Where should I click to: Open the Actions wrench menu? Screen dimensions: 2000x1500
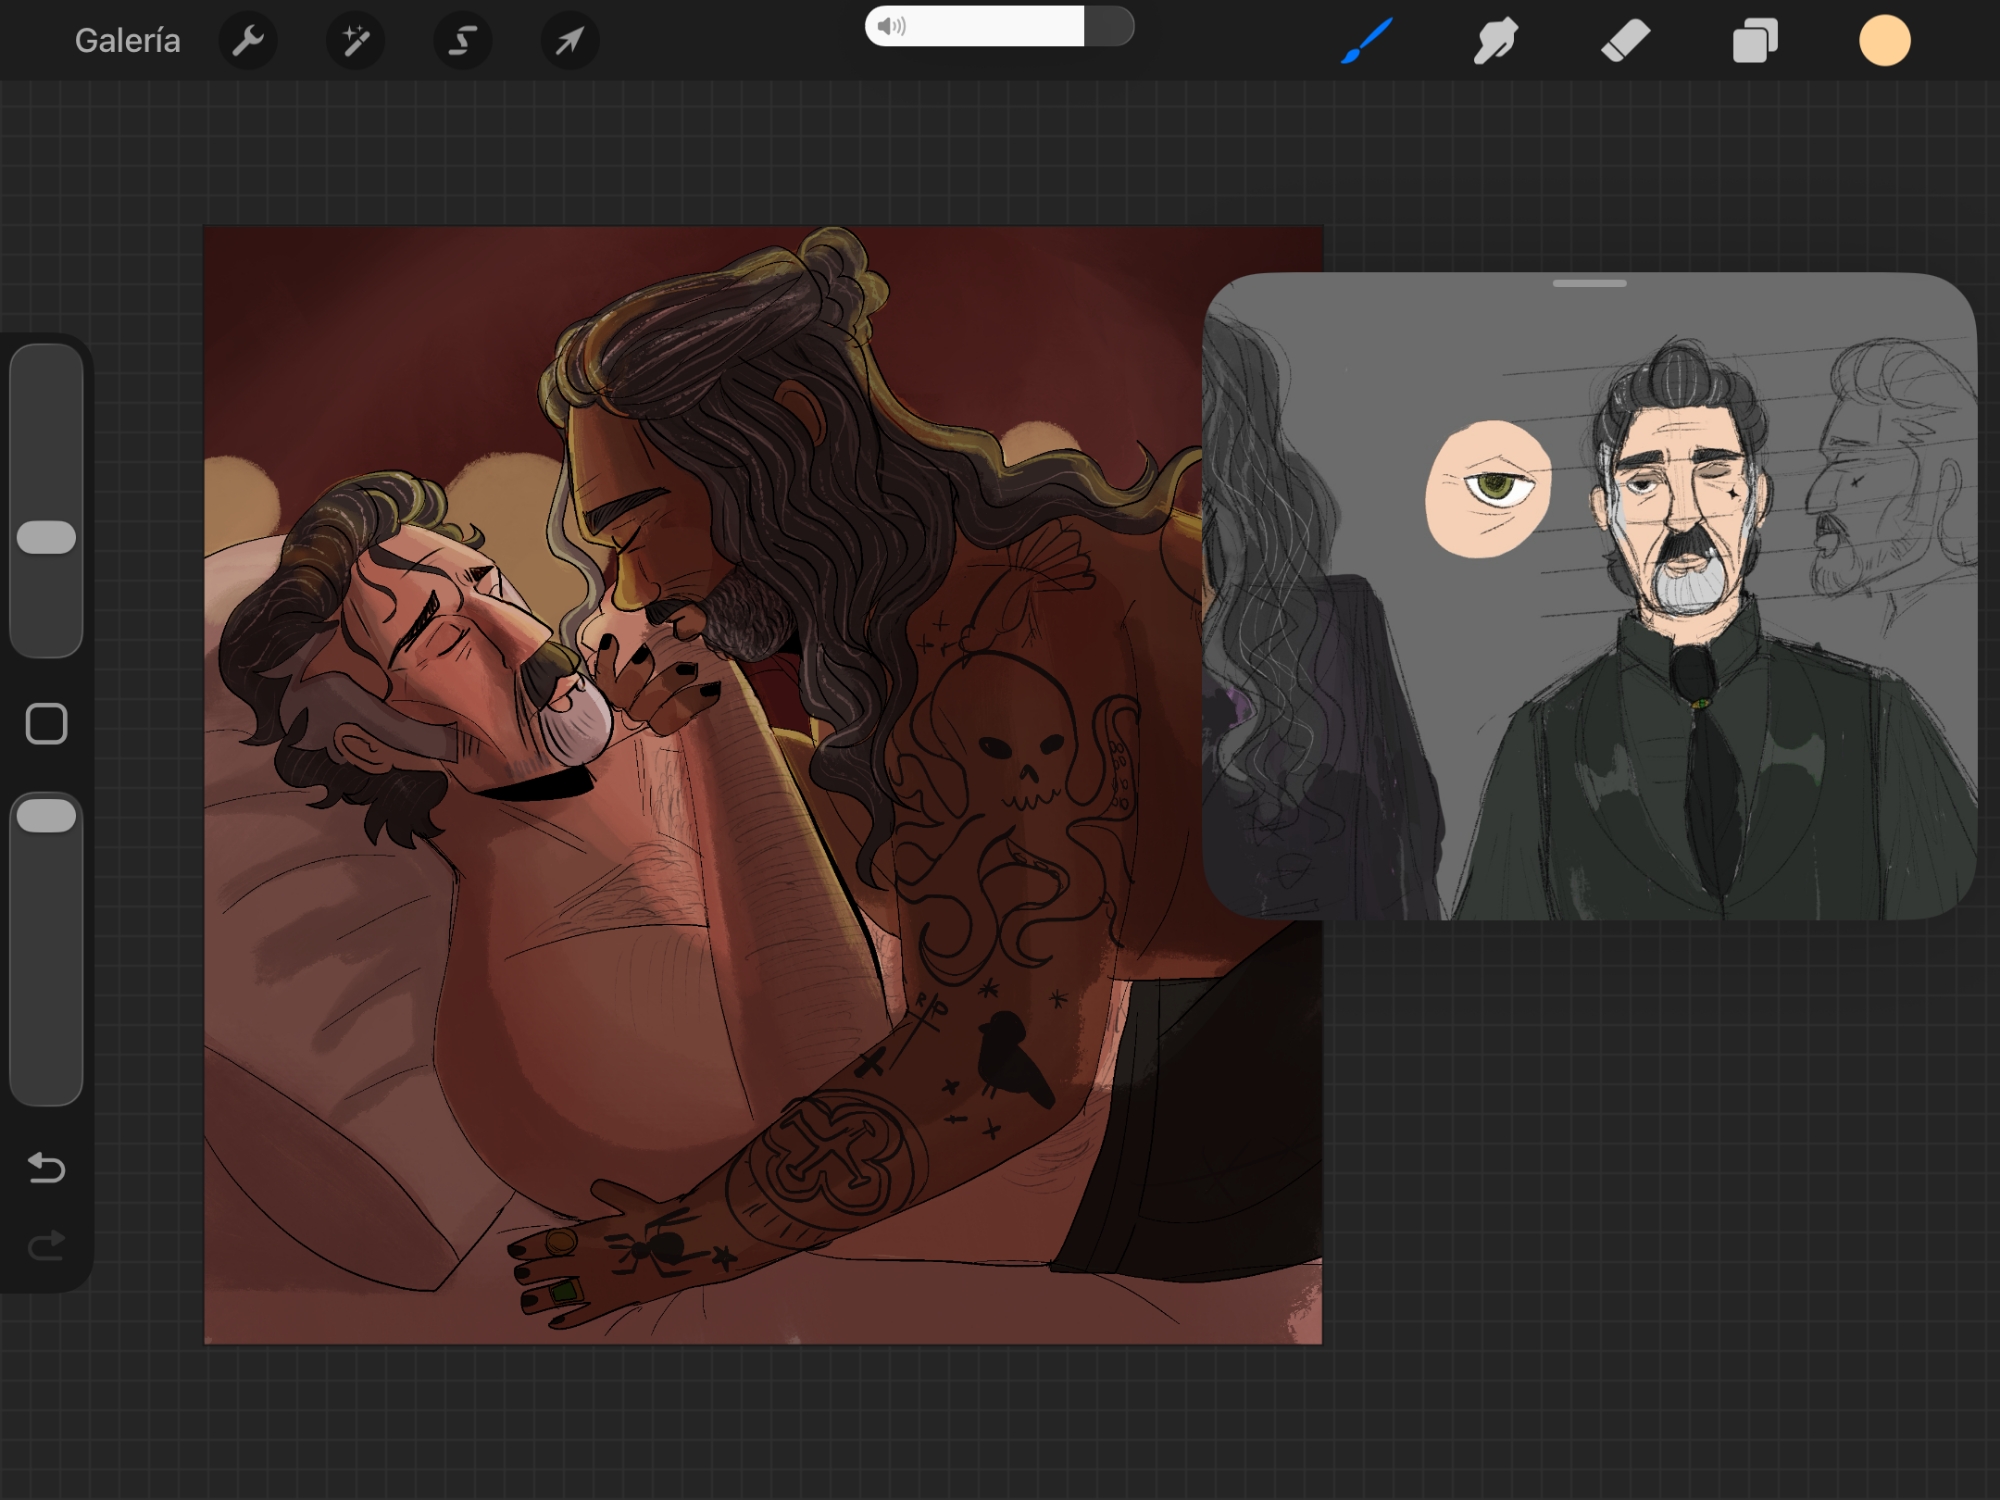coord(247,41)
